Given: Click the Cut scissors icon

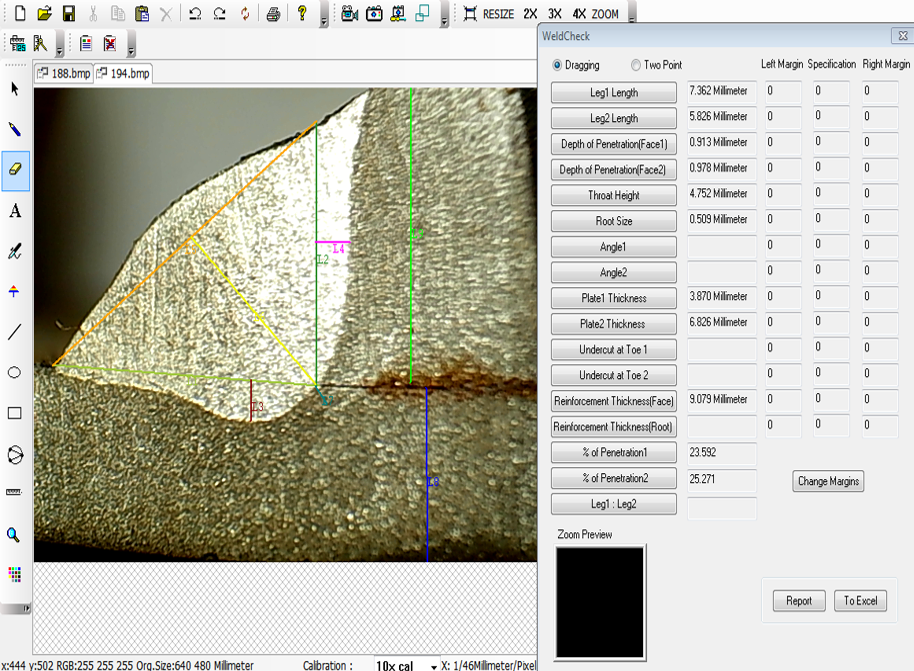Looking at the screenshot, I should [x=93, y=13].
